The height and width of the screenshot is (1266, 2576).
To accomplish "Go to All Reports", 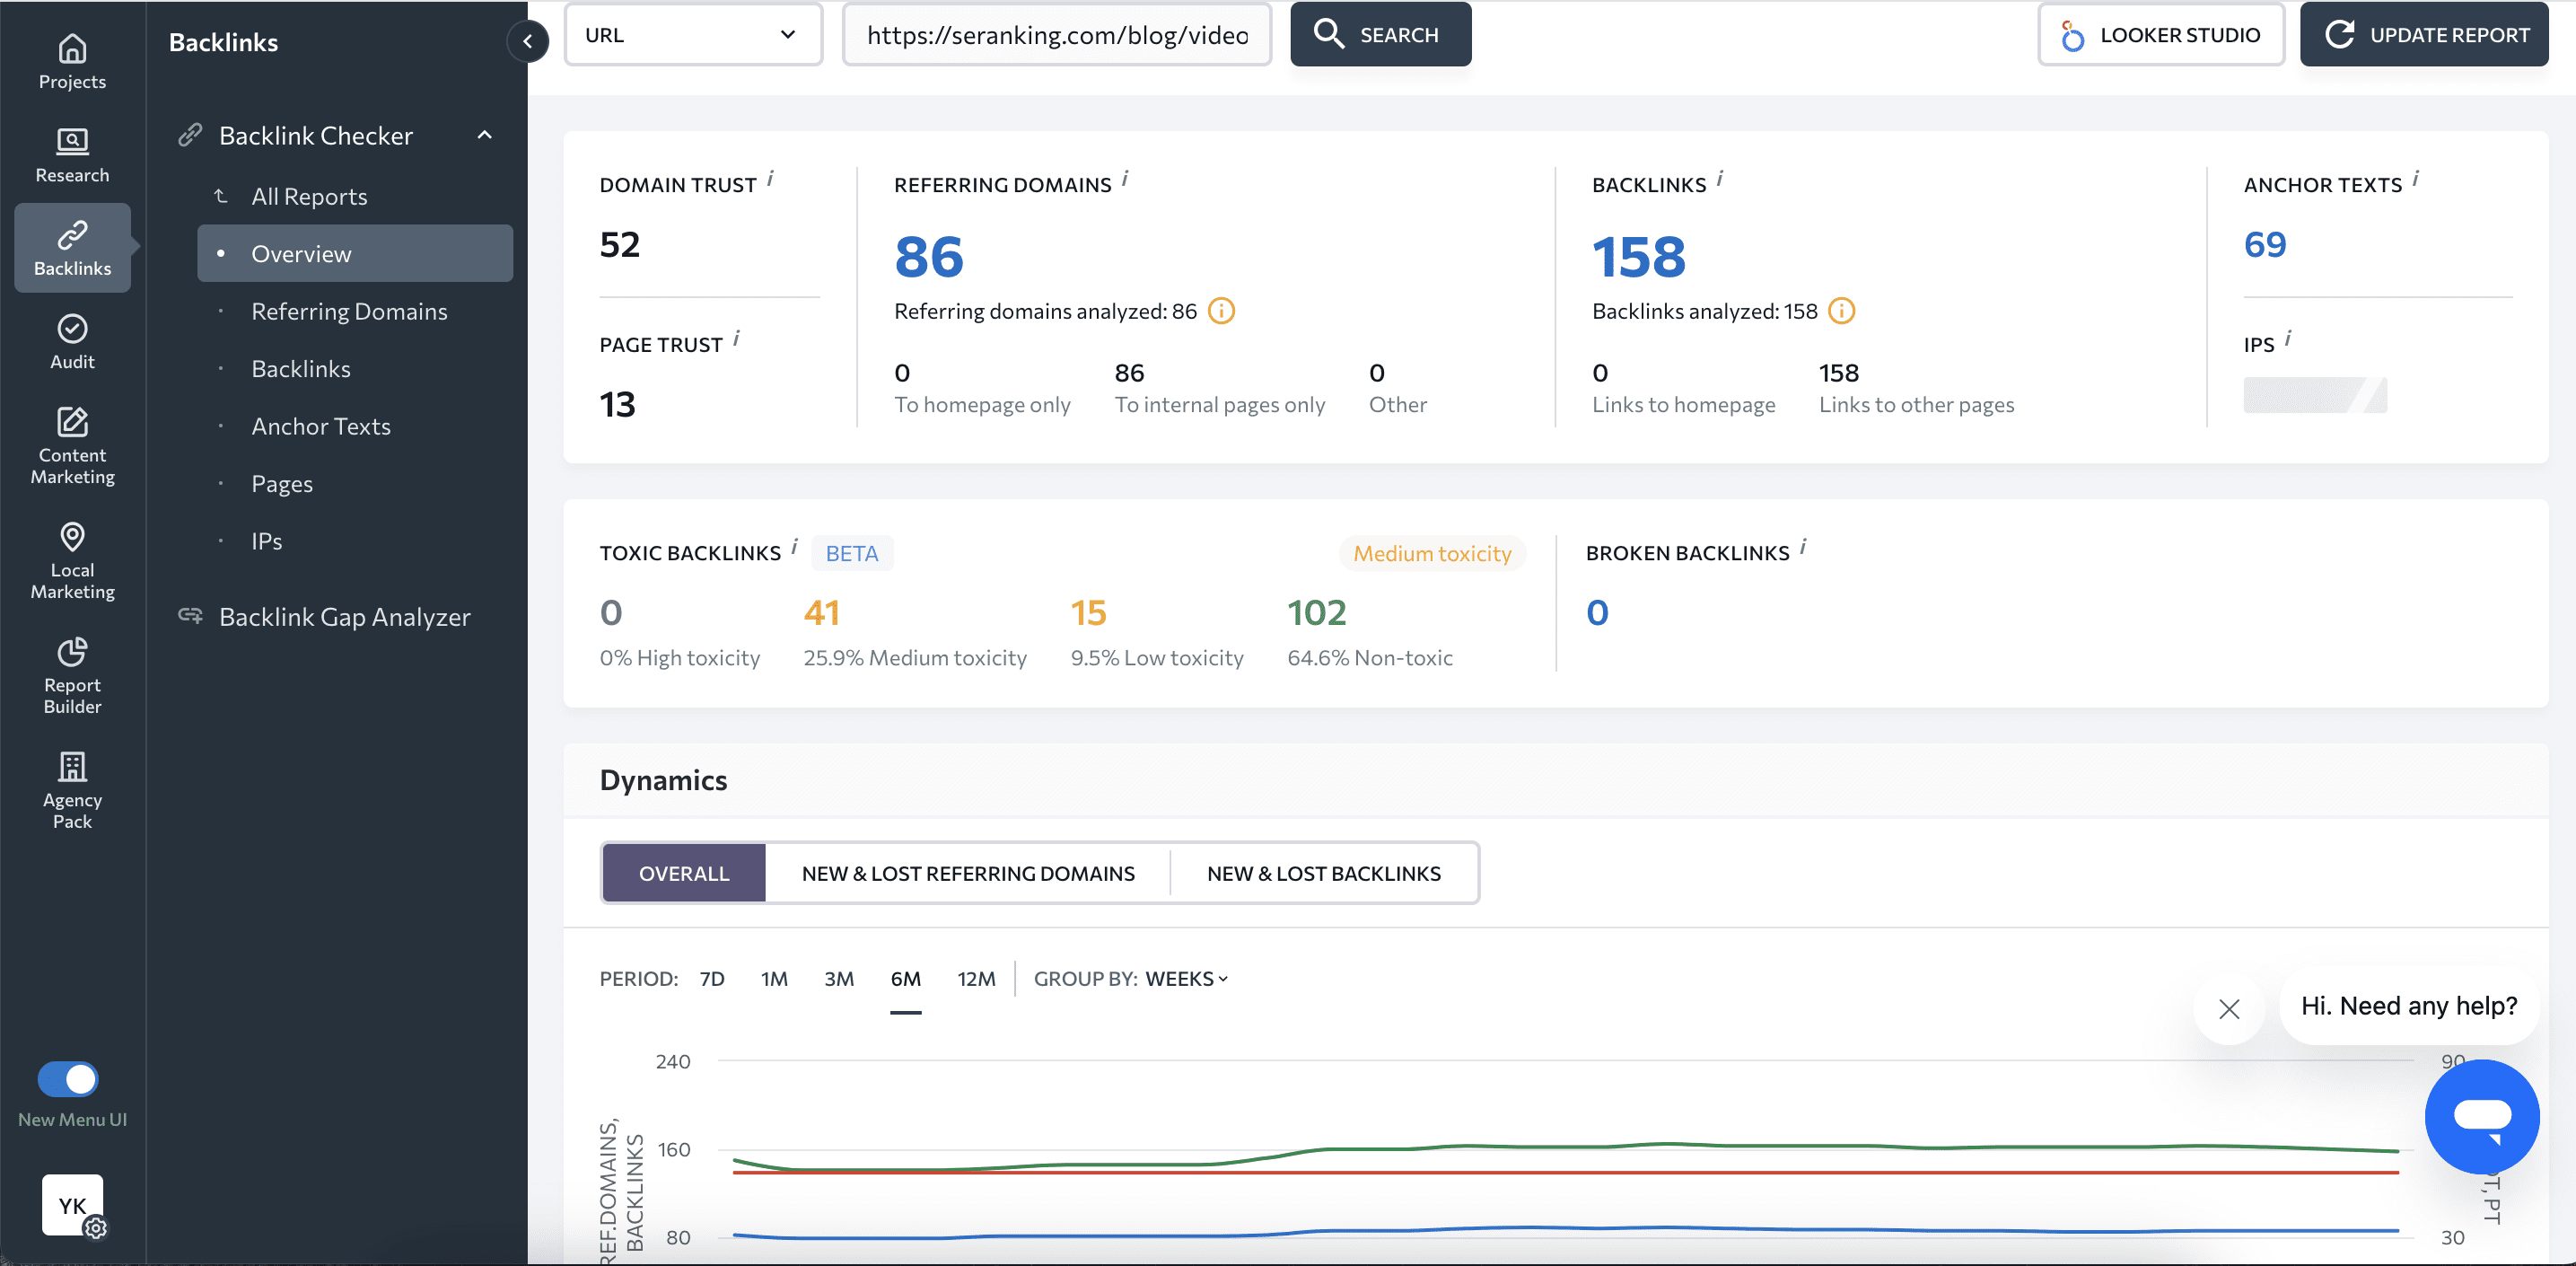I will pyautogui.click(x=309, y=196).
